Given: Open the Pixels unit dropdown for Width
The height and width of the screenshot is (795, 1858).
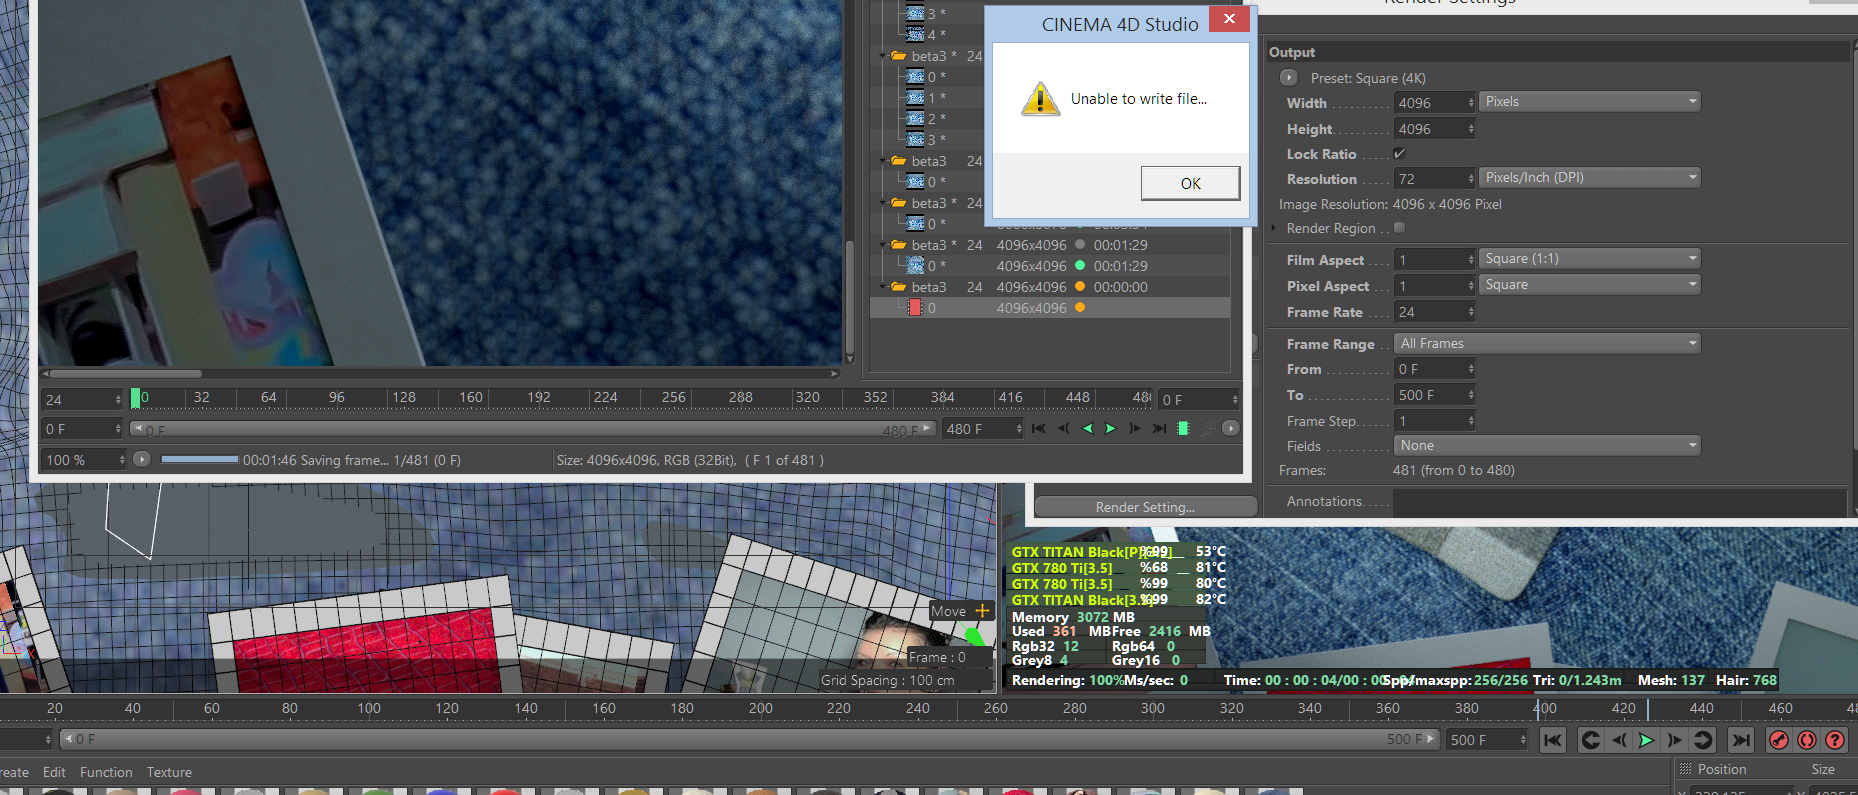Looking at the screenshot, I should click(1590, 102).
